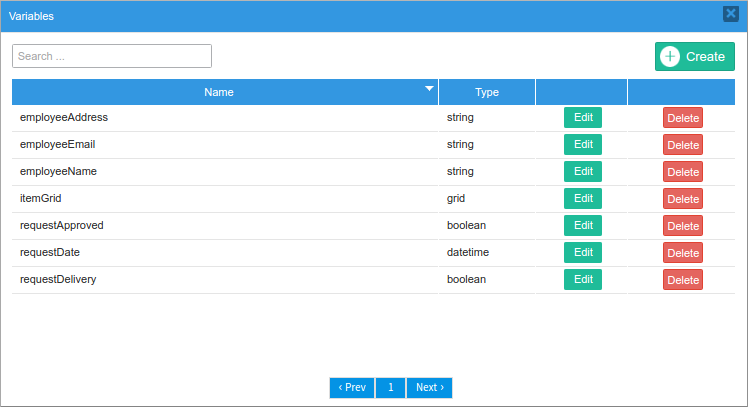Edit the requestApproved variable
This screenshot has width=748, height=407.
click(583, 226)
